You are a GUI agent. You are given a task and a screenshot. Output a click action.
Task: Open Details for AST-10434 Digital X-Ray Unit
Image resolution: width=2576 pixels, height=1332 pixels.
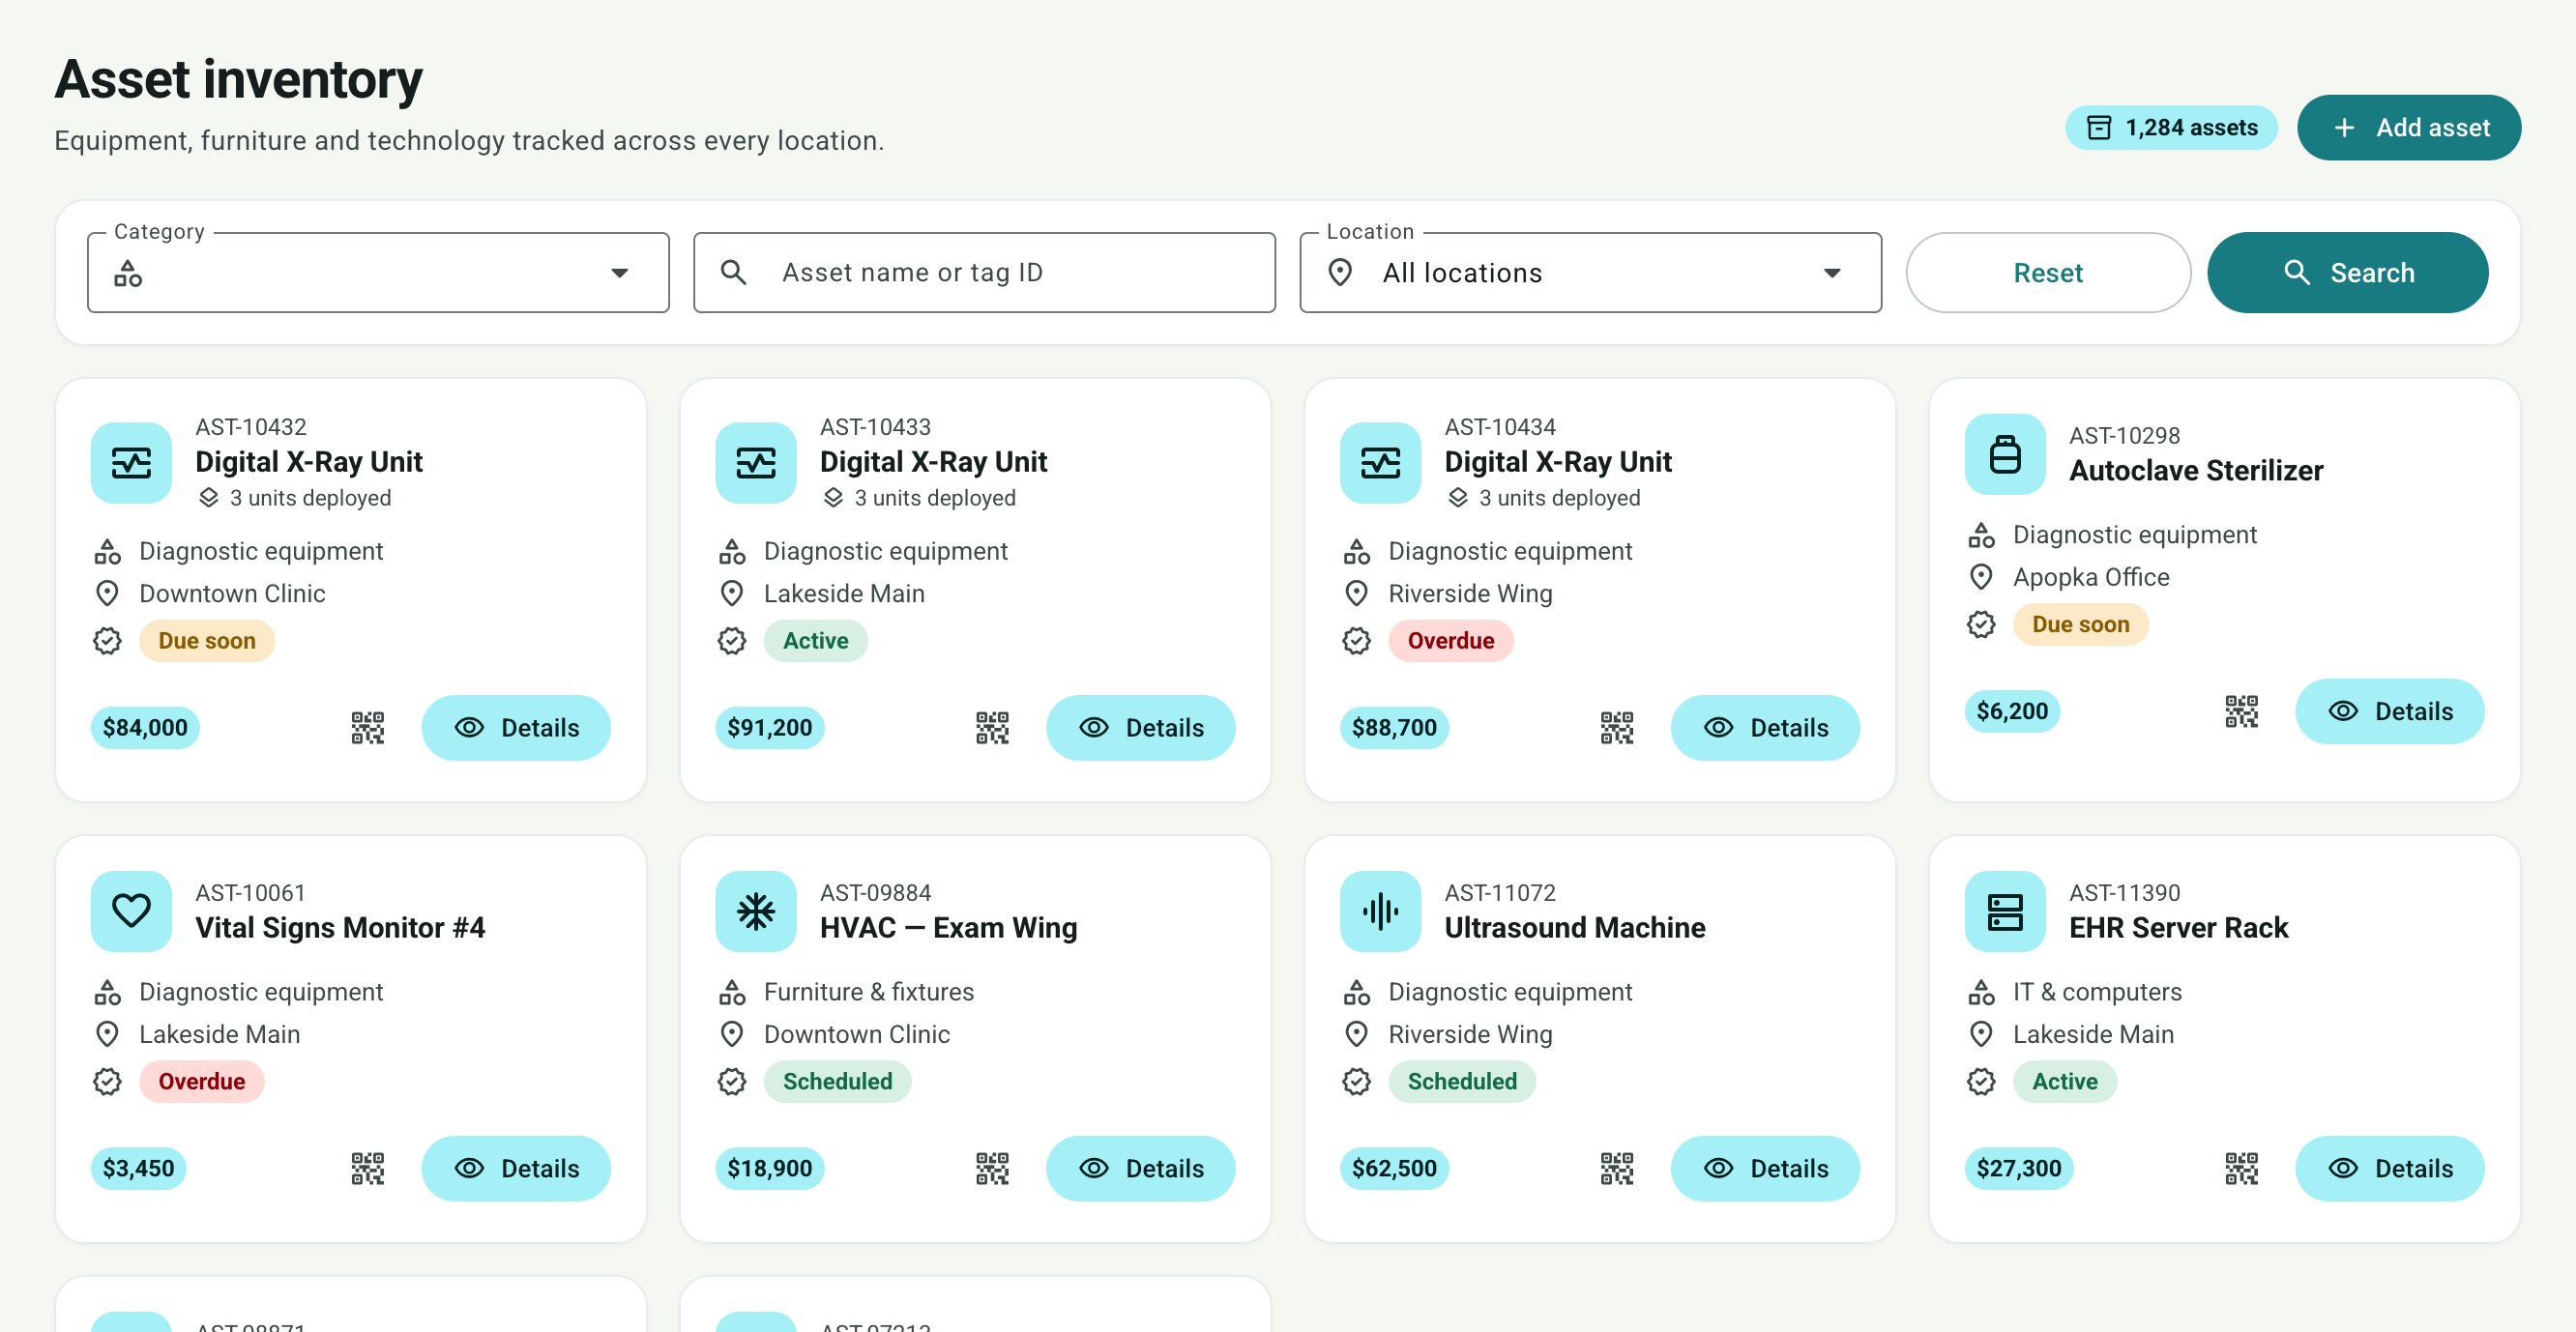point(1765,727)
